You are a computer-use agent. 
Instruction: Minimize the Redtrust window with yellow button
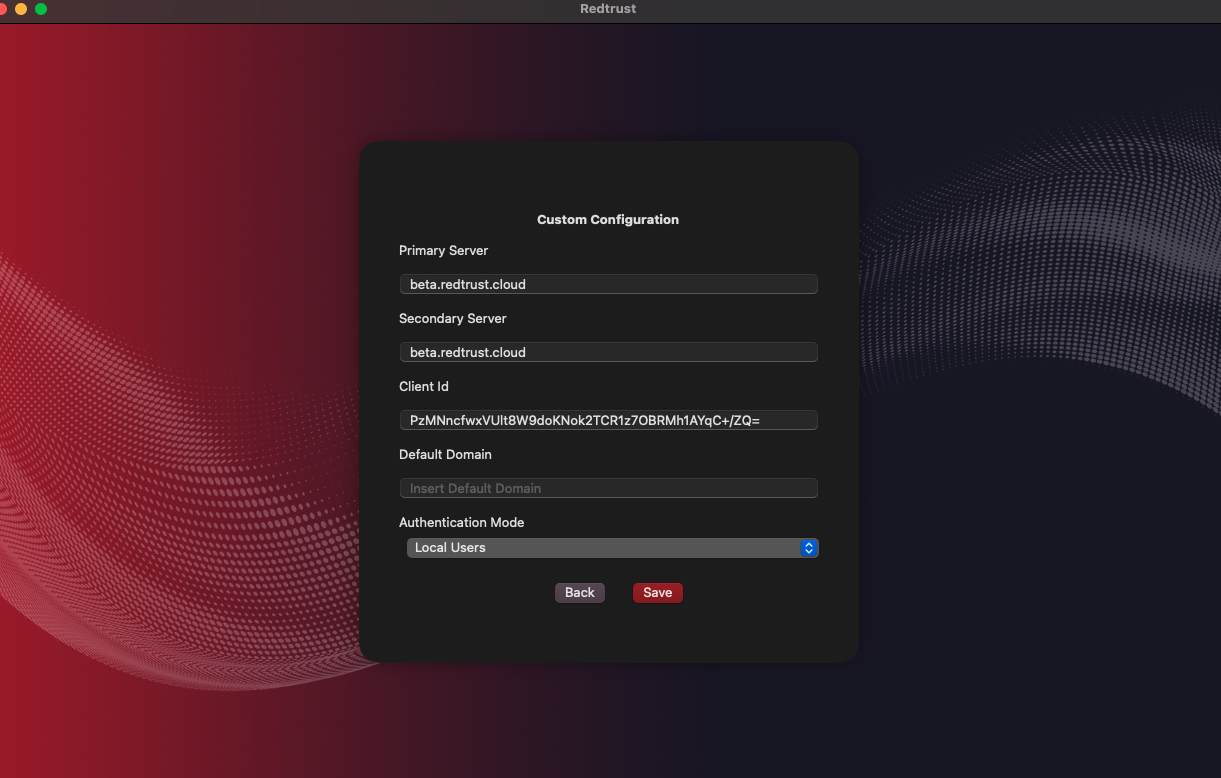[21, 9]
